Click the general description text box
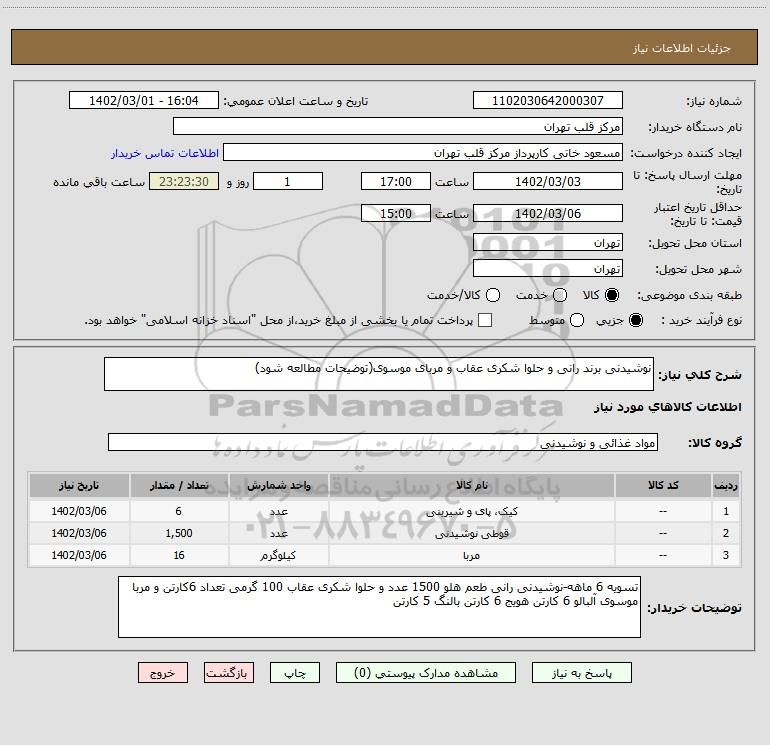The image size is (770, 745). (x=379, y=374)
